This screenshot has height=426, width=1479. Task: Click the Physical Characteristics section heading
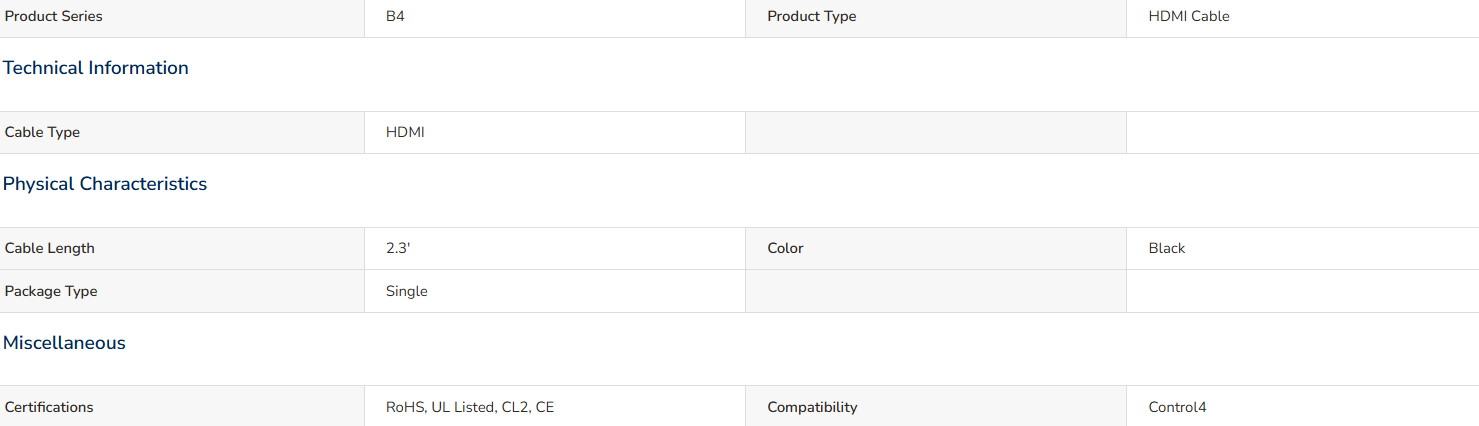pyautogui.click(x=105, y=184)
